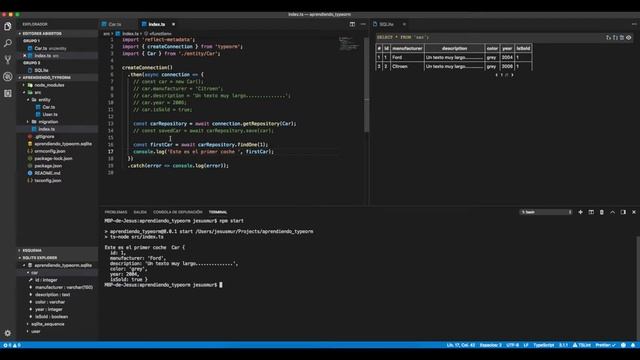Switch to the SQLite results tab
Screen dimensions: 640x360
click(x=386, y=24)
